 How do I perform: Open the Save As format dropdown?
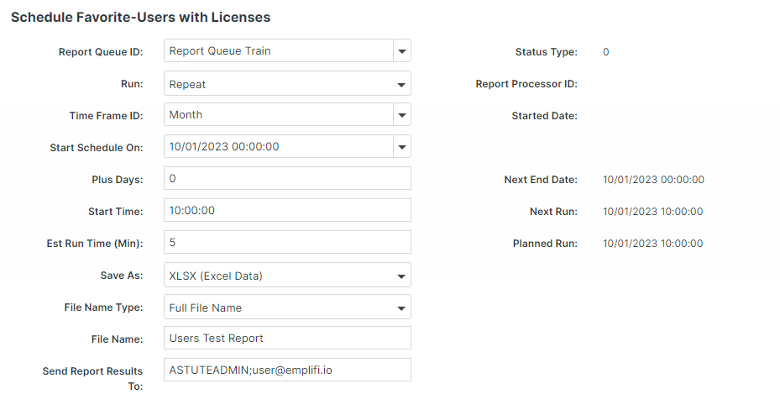pos(401,275)
